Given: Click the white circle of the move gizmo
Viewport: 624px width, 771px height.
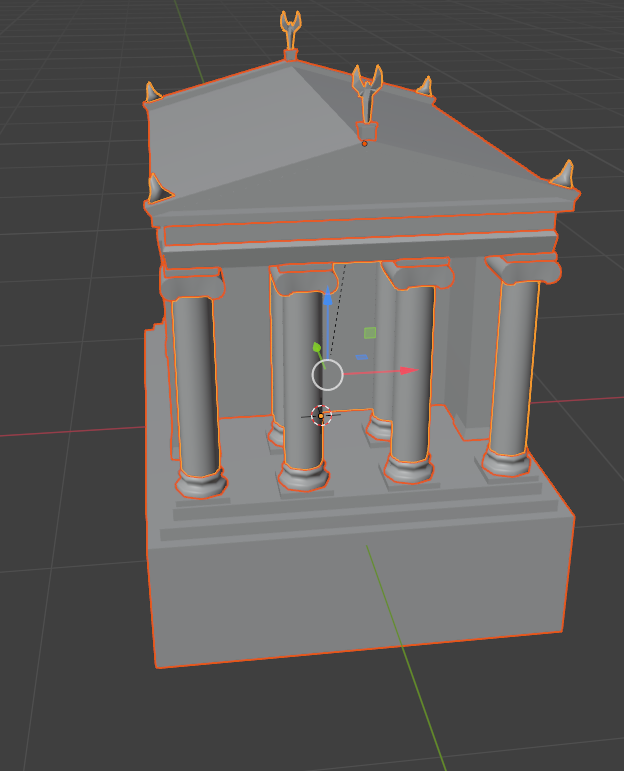Looking at the screenshot, I should tap(328, 375).
